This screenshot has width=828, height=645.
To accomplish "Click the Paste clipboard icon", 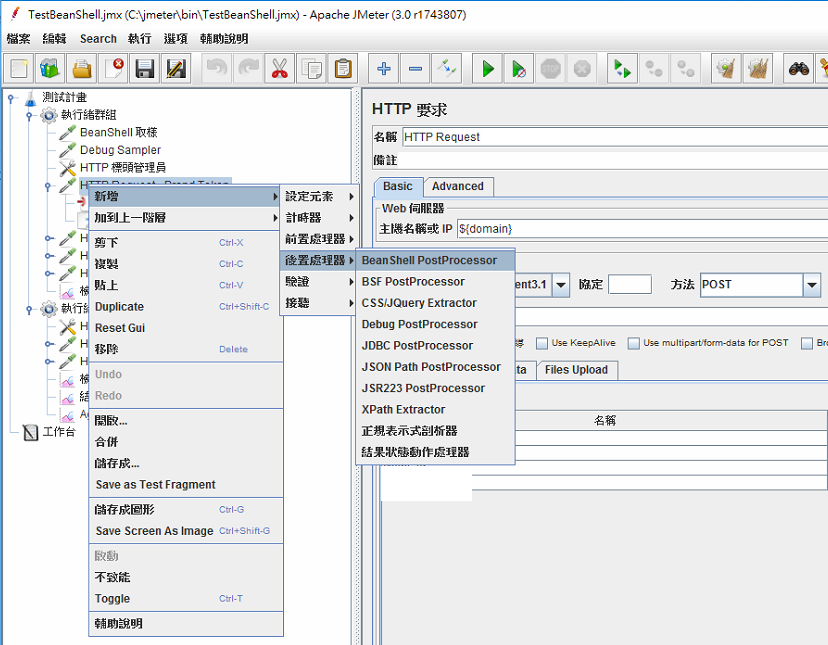I will click(x=343, y=69).
